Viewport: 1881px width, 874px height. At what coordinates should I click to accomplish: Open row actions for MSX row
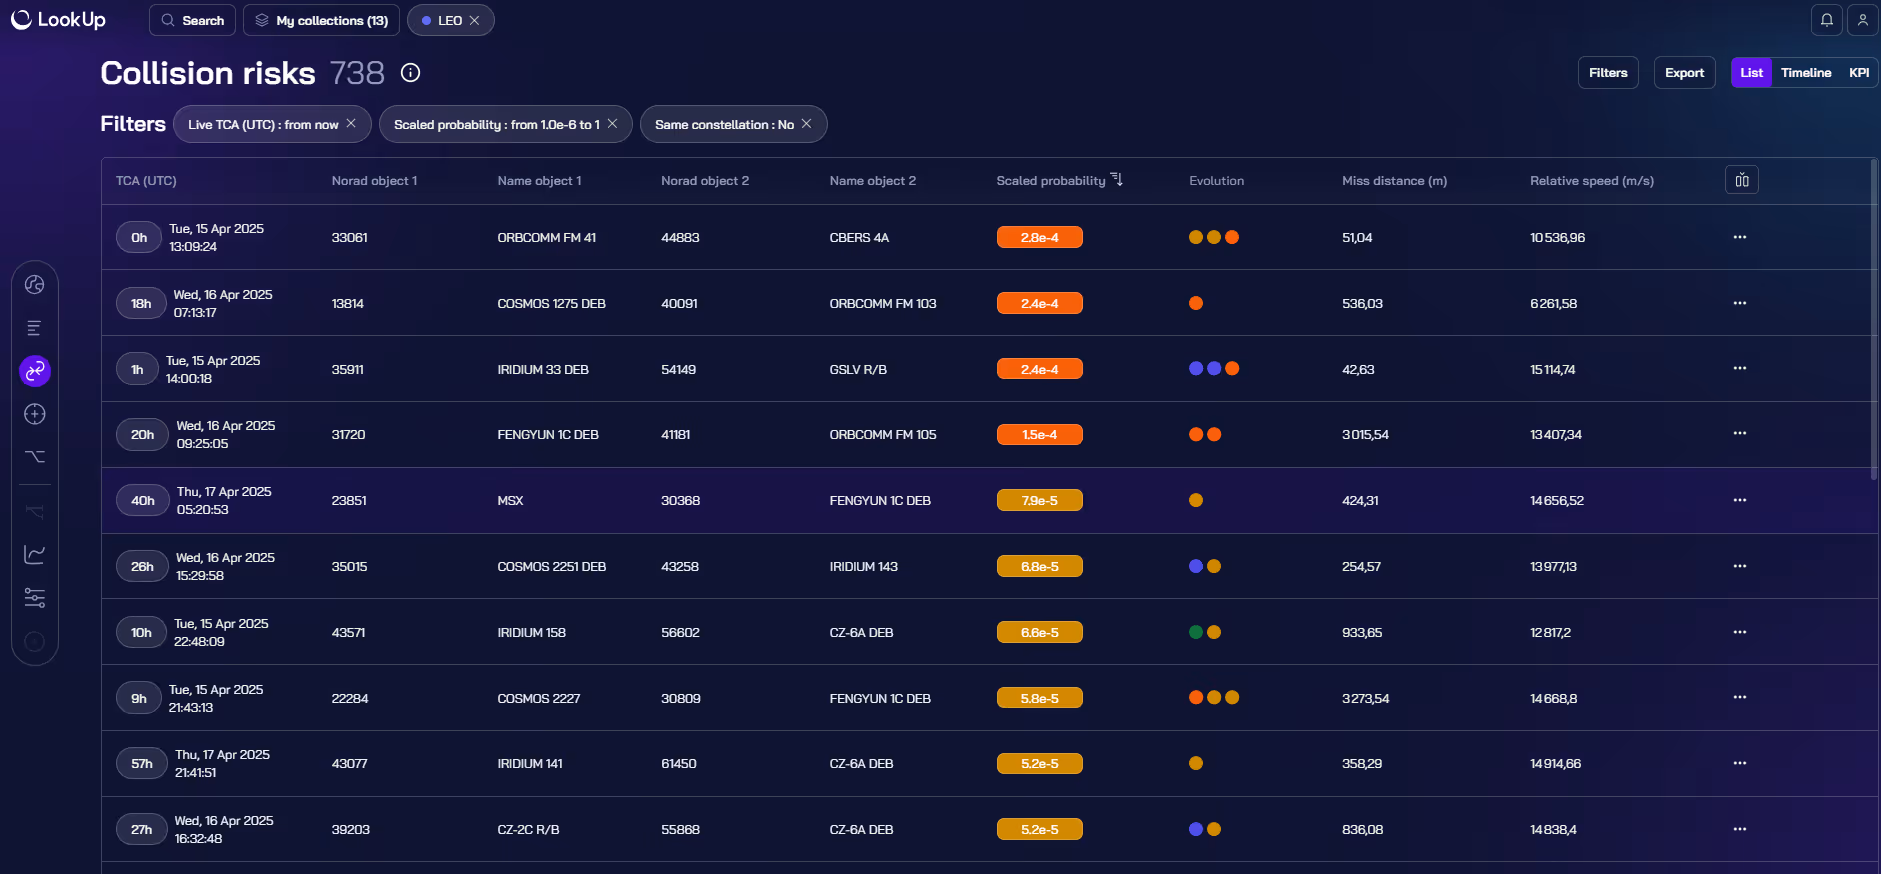pyautogui.click(x=1740, y=500)
